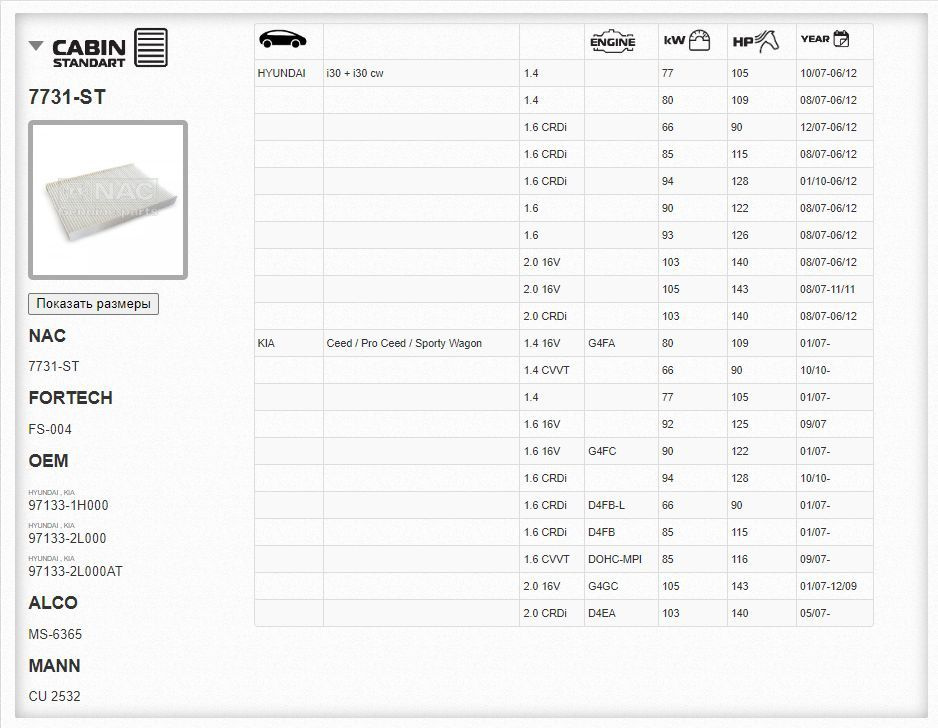Click the kW value 93
938x728 pixels.
click(x=668, y=235)
